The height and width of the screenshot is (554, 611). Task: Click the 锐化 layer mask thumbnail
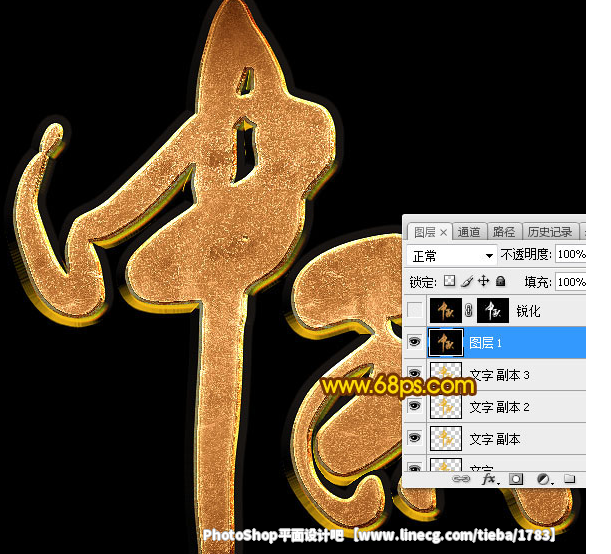coord(494,311)
